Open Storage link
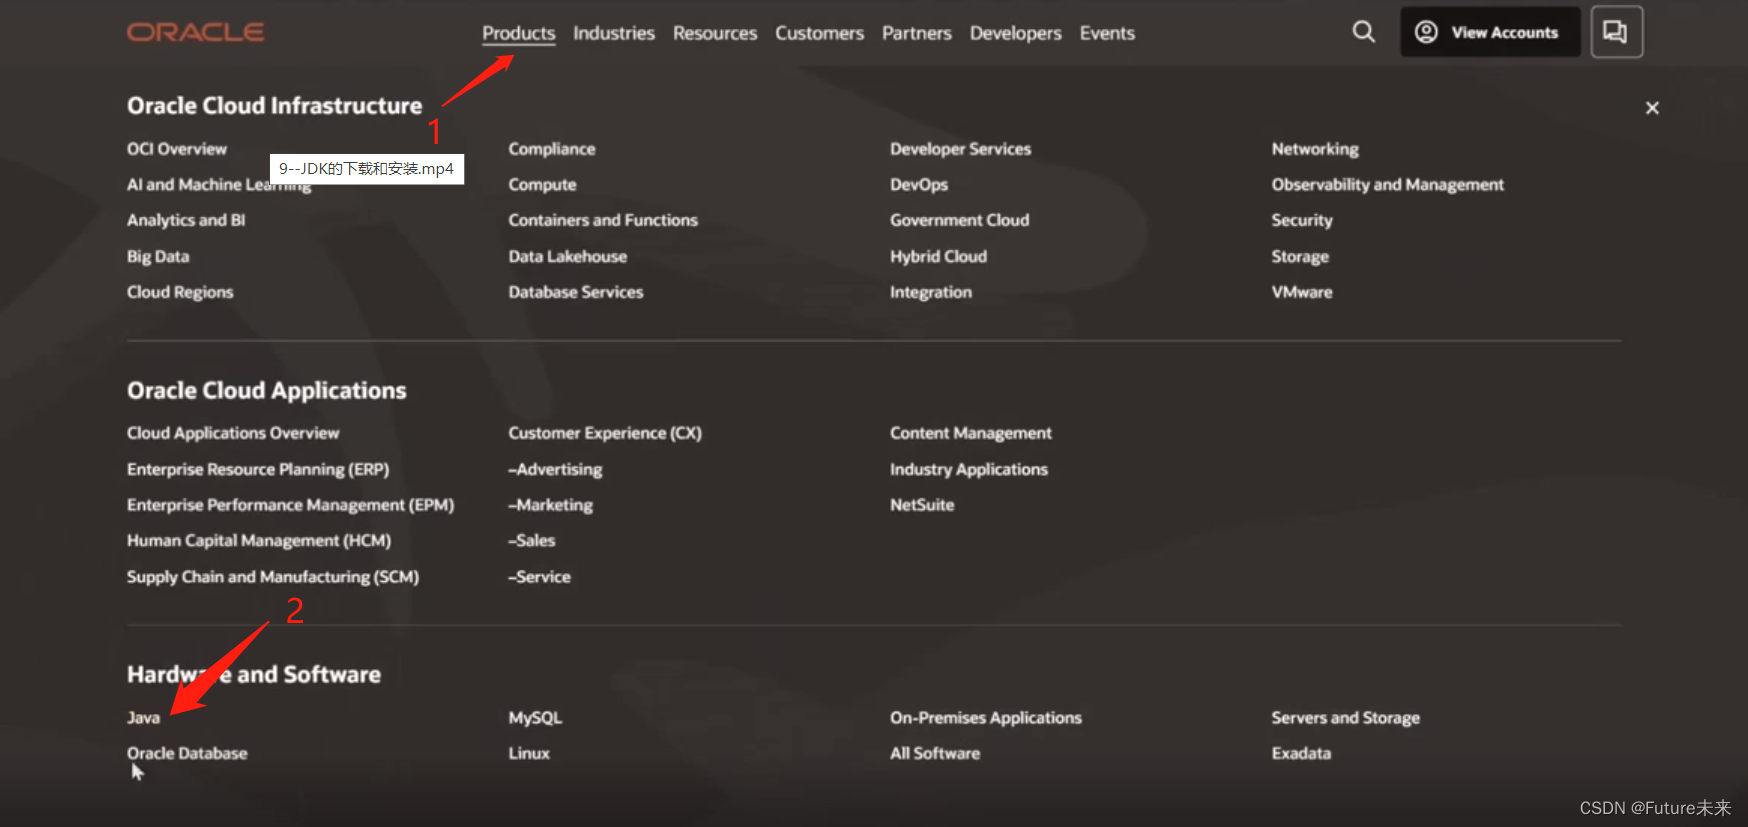The height and width of the screenshot is (827, 1748). pyautogui.click(x=1300, y=256)
